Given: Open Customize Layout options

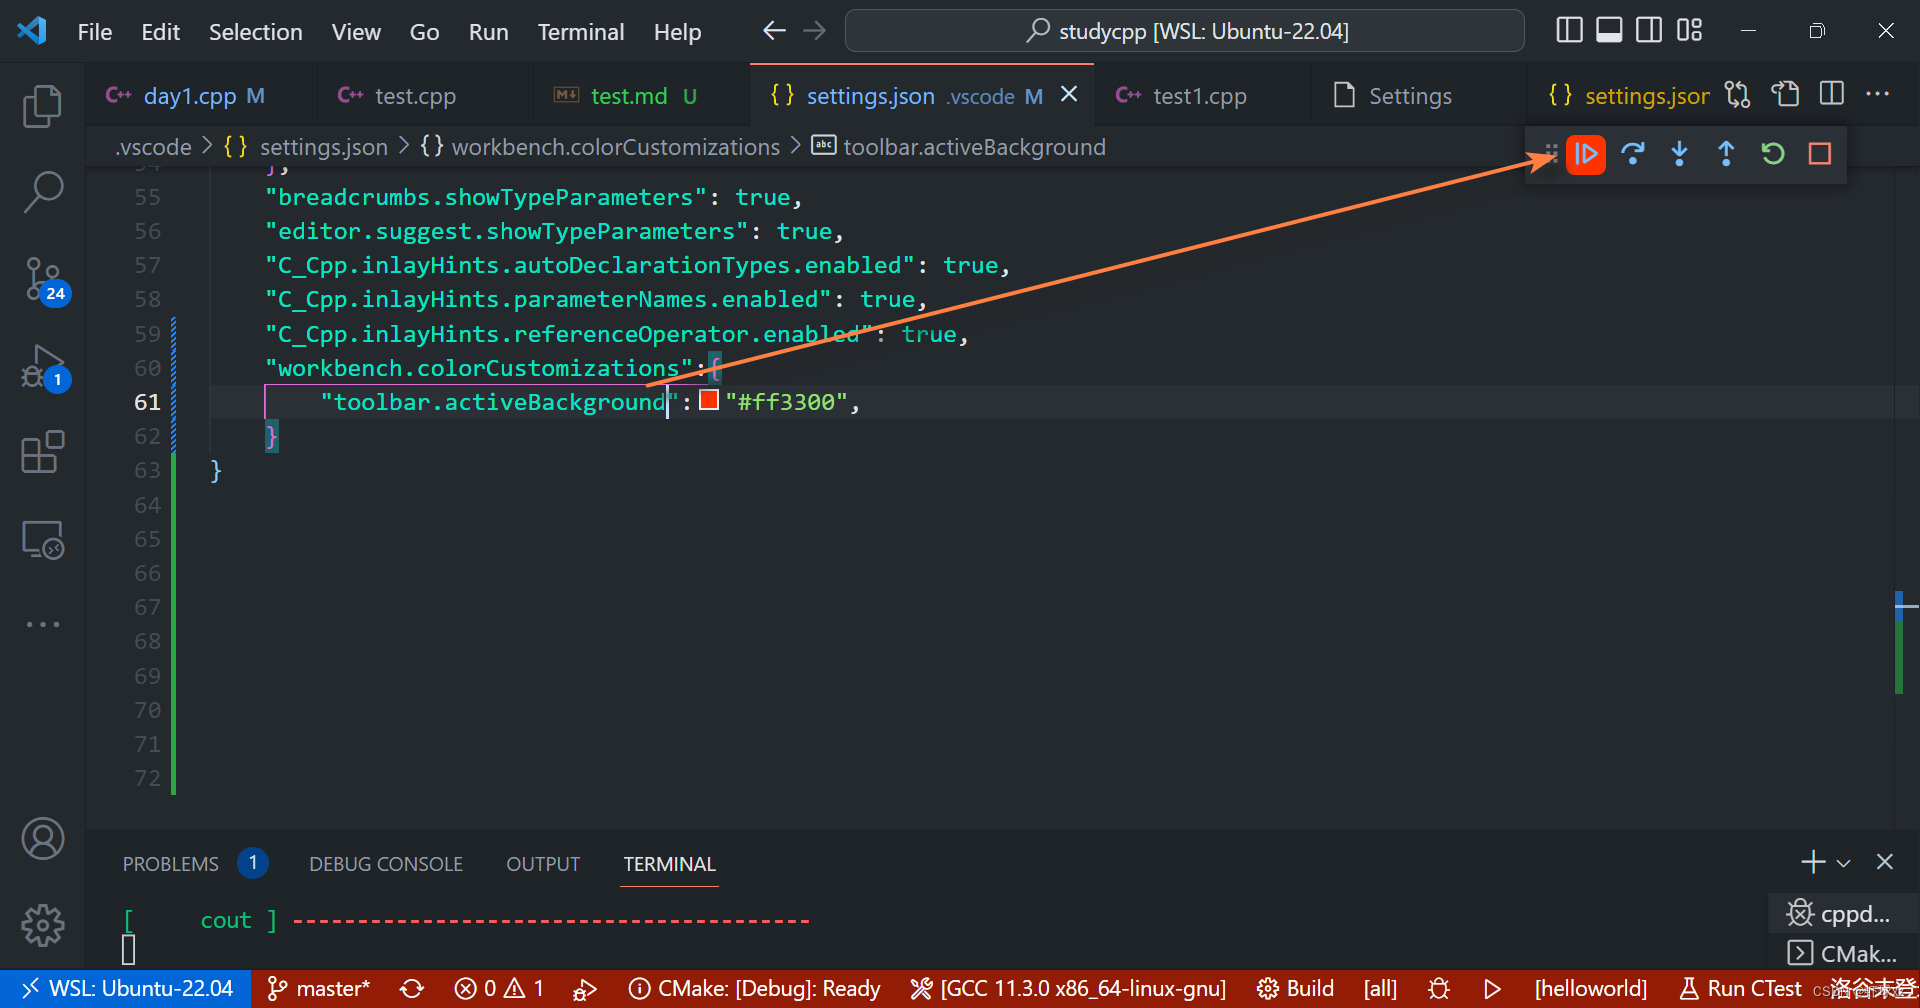Looking at the screenshot, I should (1689, 31).
